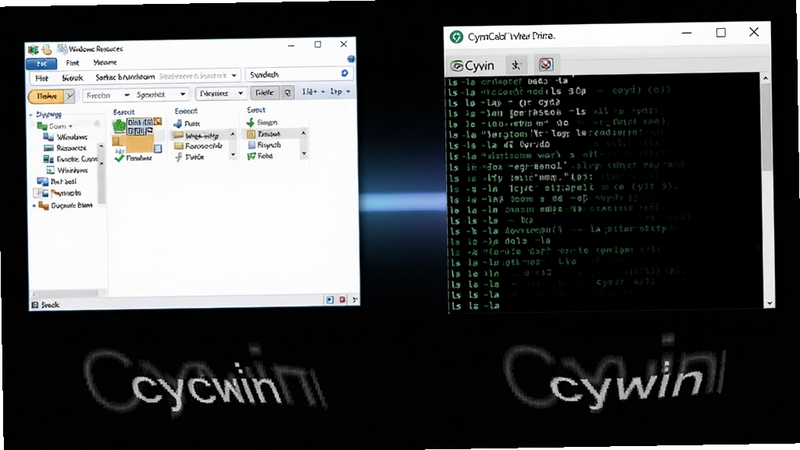Select the Evacite Com tree item
The height and width of the screenshot is (450, 800).
tap(70, 159)
